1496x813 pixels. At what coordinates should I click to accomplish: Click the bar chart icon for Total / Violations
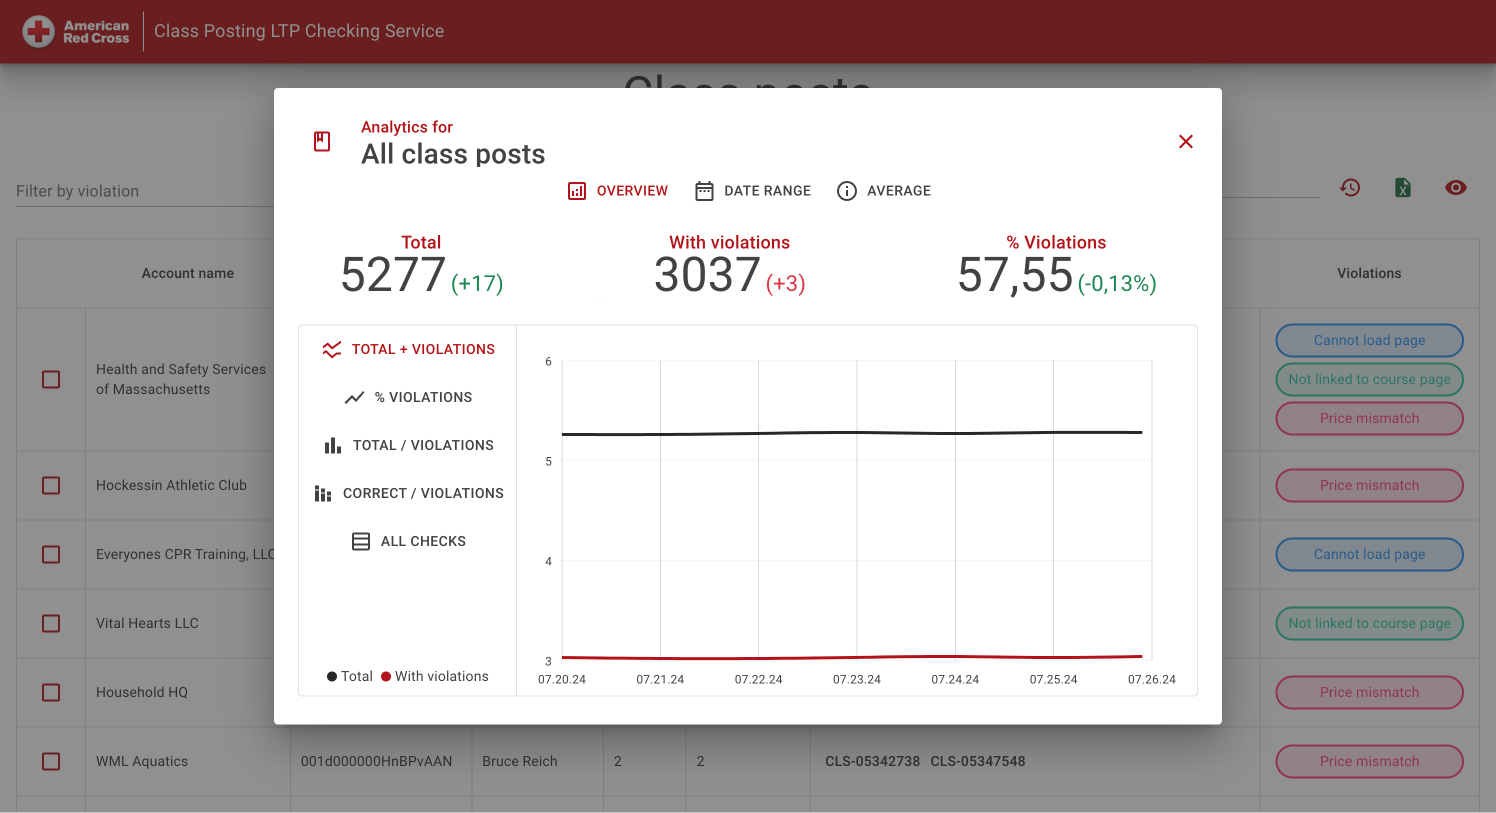333,445
